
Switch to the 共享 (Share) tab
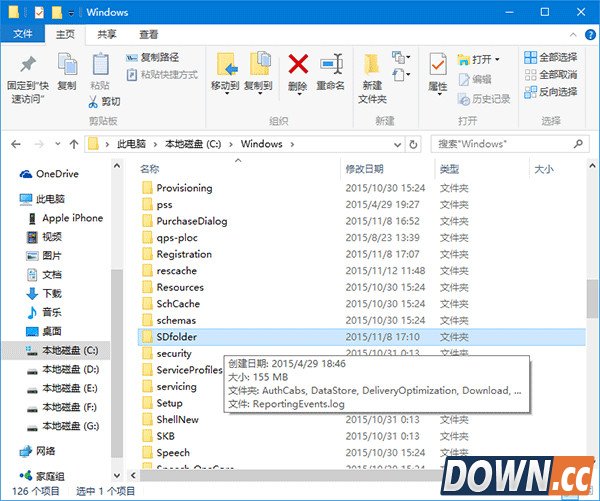pyautogui.click(x=106, y=34)
